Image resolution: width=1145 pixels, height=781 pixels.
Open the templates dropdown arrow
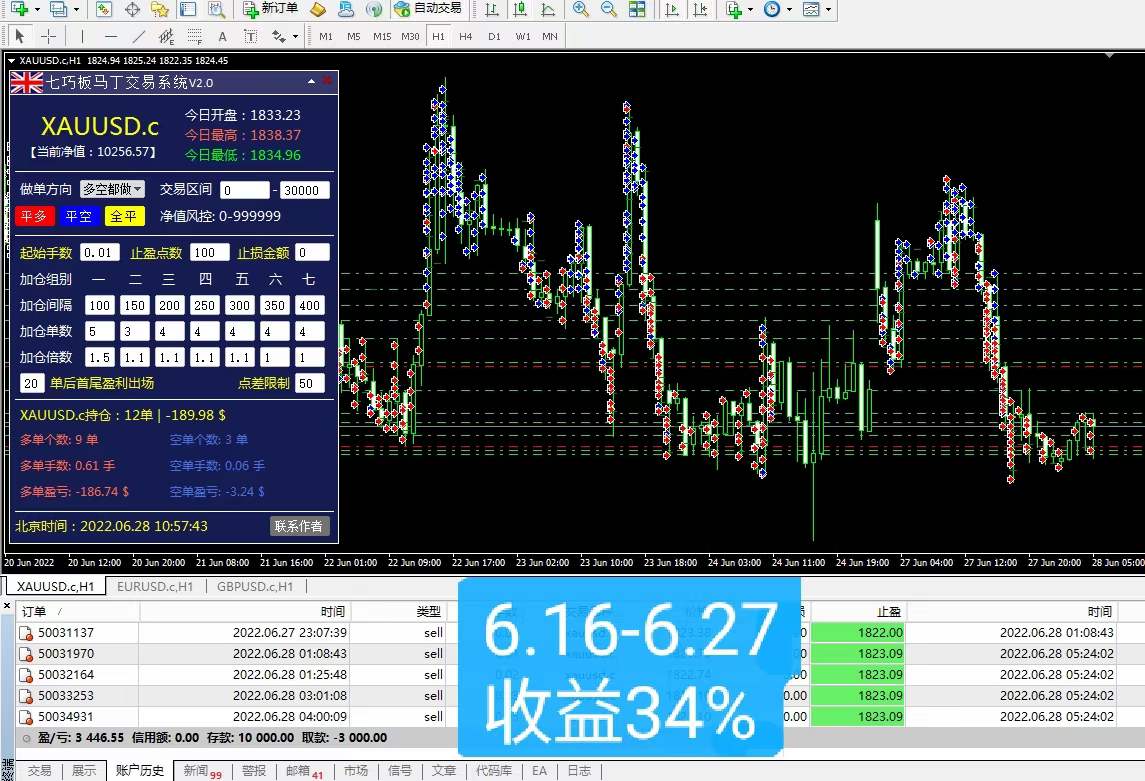[828, 9]
